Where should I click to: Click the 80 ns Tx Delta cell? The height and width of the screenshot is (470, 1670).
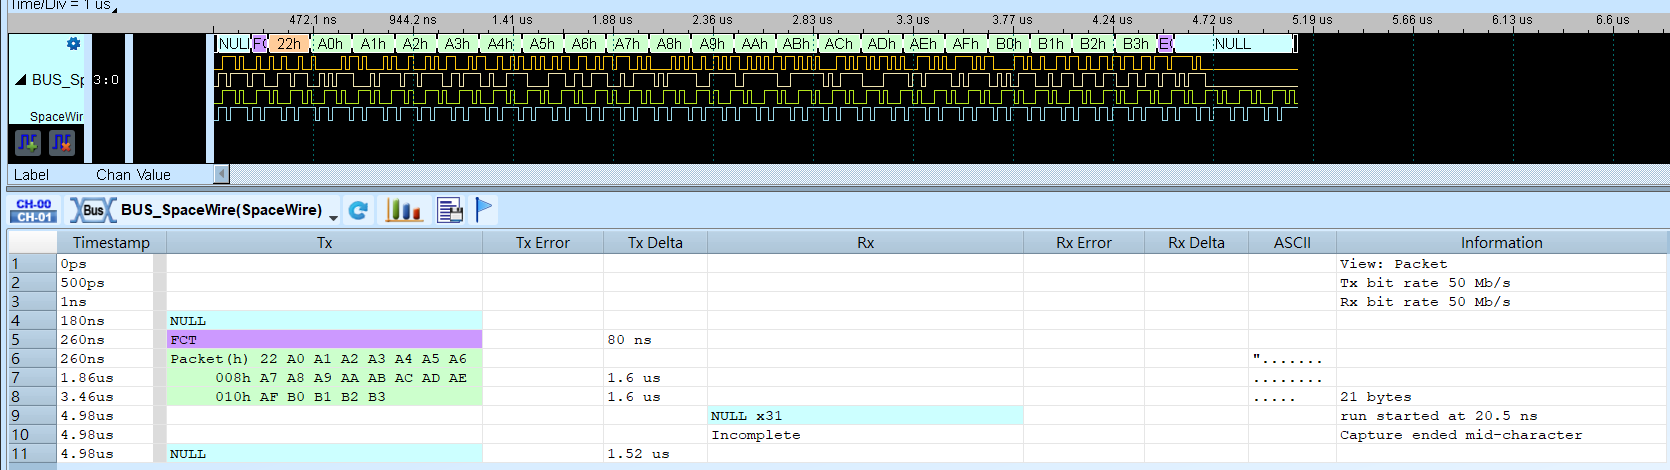[655, 340]
